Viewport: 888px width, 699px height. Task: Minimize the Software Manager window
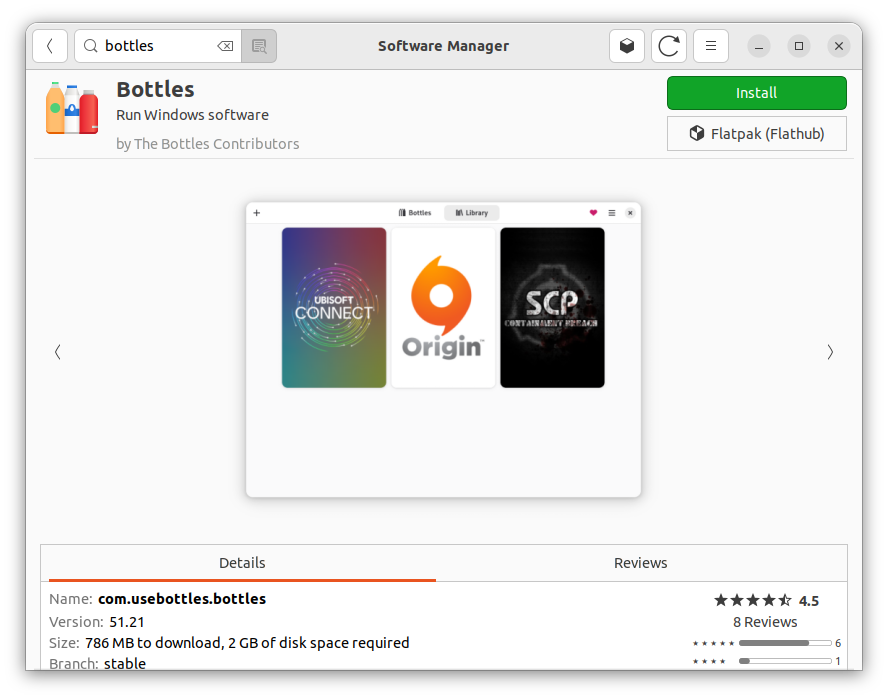pos(759,46)
